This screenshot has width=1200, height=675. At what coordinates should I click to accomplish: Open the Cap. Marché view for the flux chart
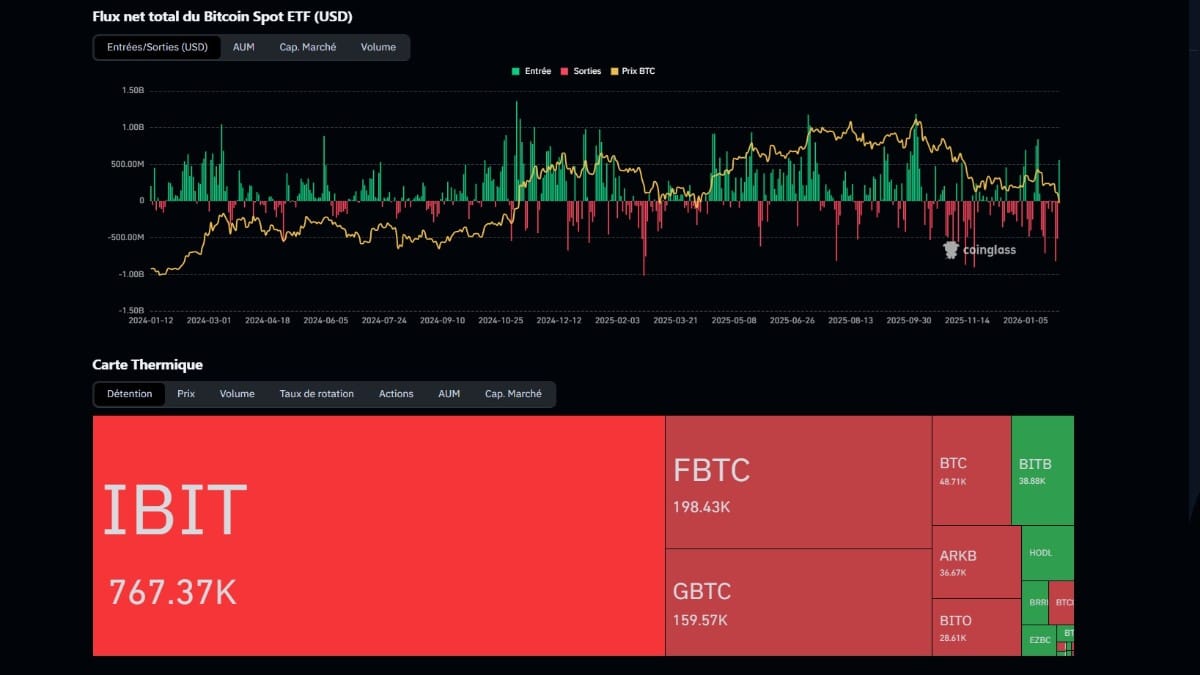point(307,47)
